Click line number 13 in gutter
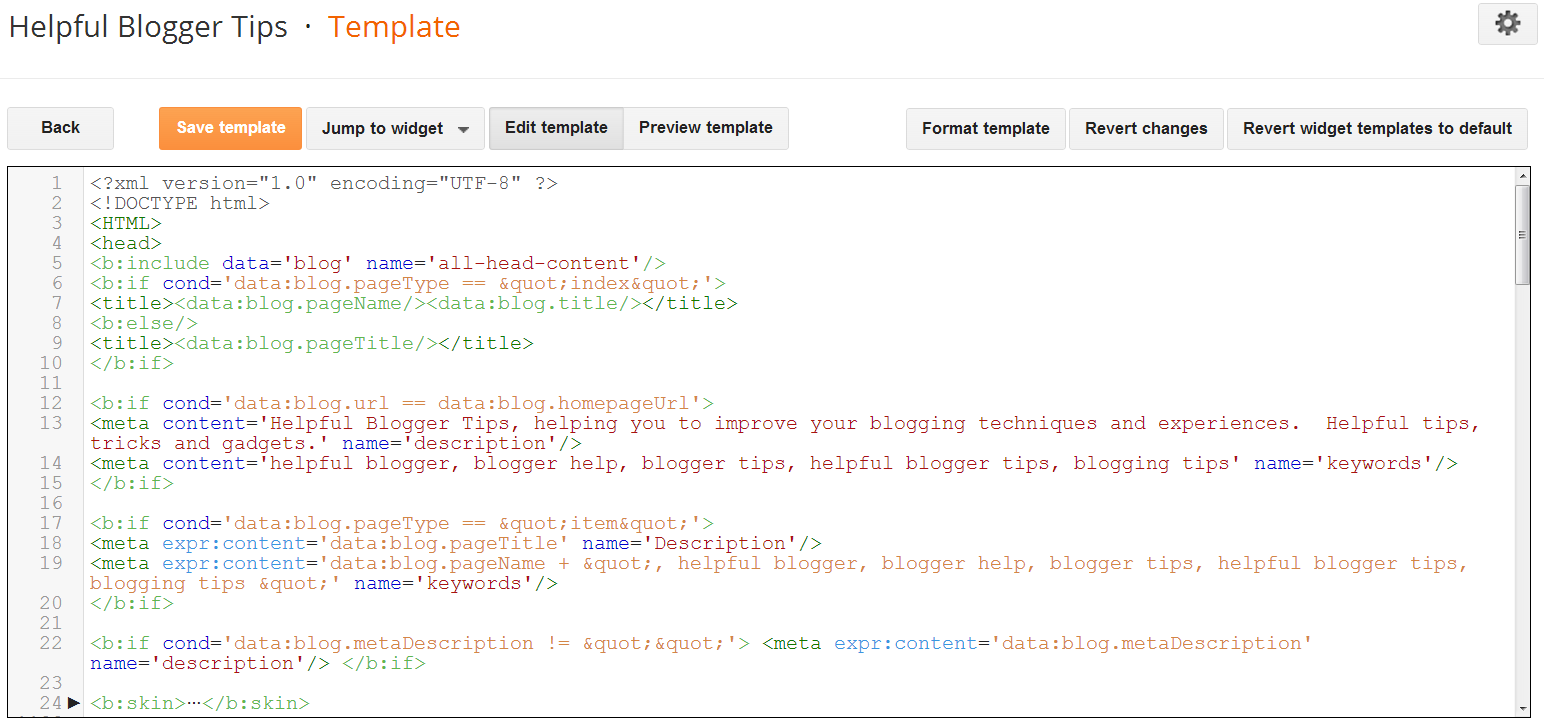This screenshot has width=1544, height=726. pyautogui.click(x=50, y=423)
